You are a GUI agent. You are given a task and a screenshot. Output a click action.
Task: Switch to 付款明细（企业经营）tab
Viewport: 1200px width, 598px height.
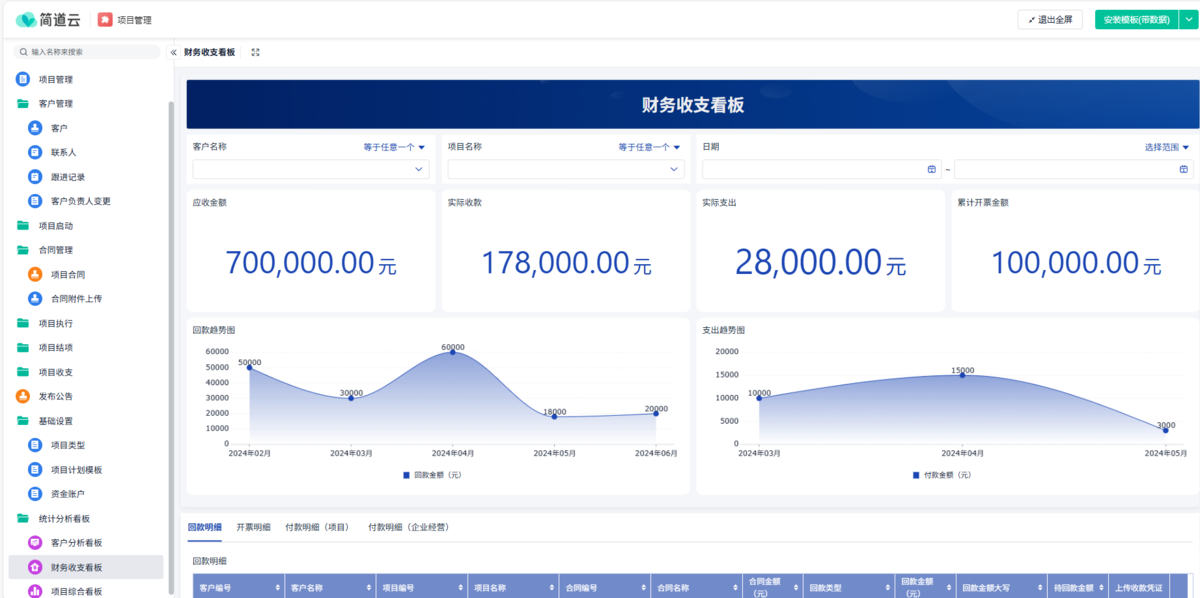click(x=408, y=526)
